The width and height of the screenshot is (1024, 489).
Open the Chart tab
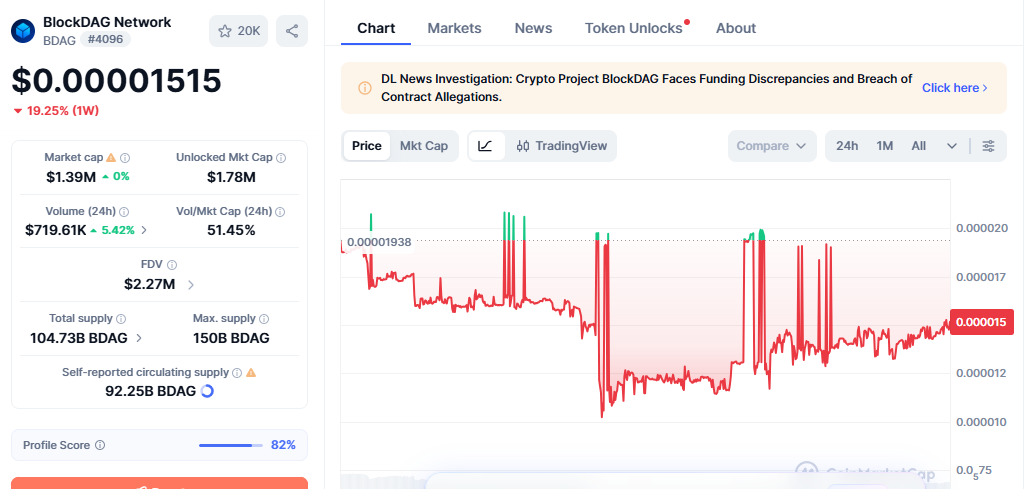(376, 28)
